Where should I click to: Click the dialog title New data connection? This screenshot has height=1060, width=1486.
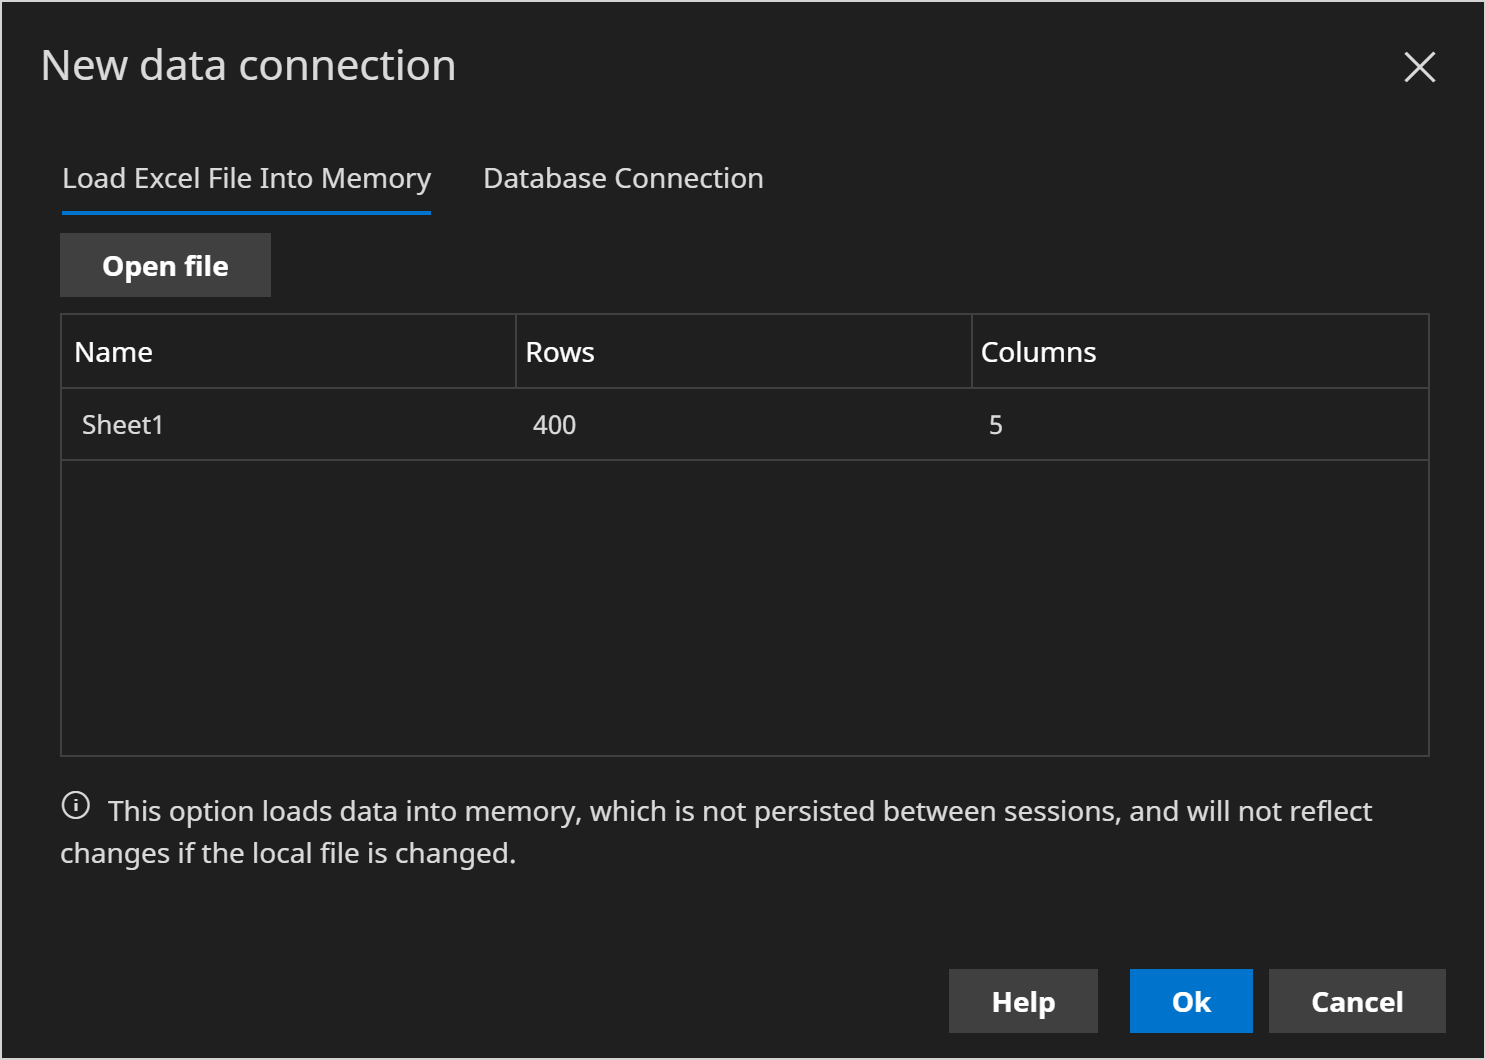248,64
